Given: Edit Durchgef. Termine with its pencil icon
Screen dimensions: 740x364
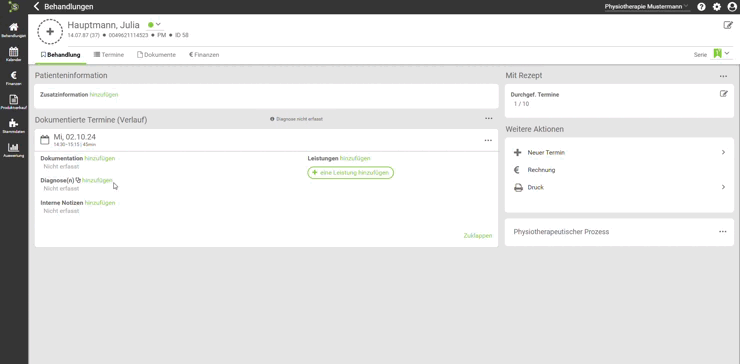Looking at the screenshot, I should coord(723,93).
